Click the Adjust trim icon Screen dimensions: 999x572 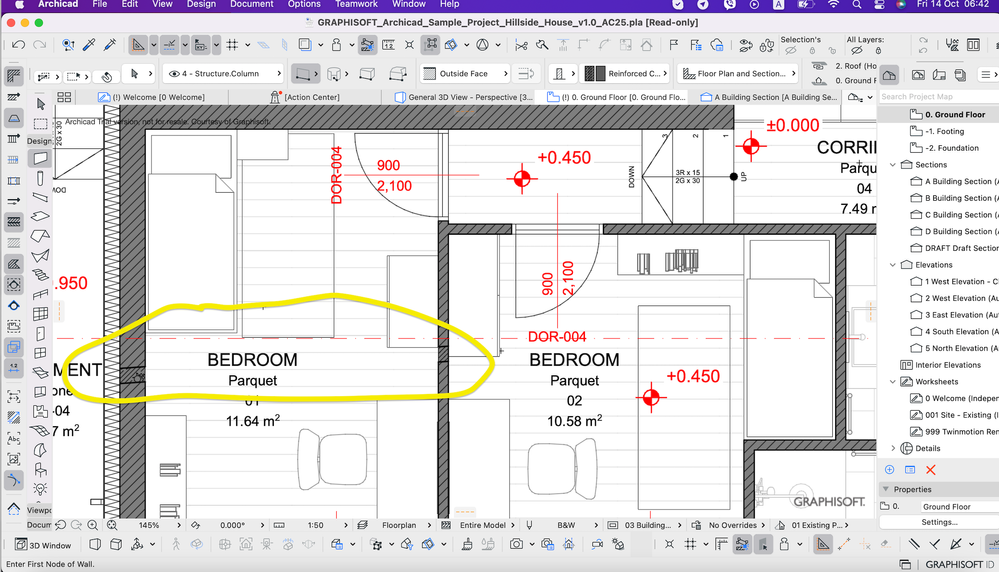pyautogui.click(x=542, y=45)
